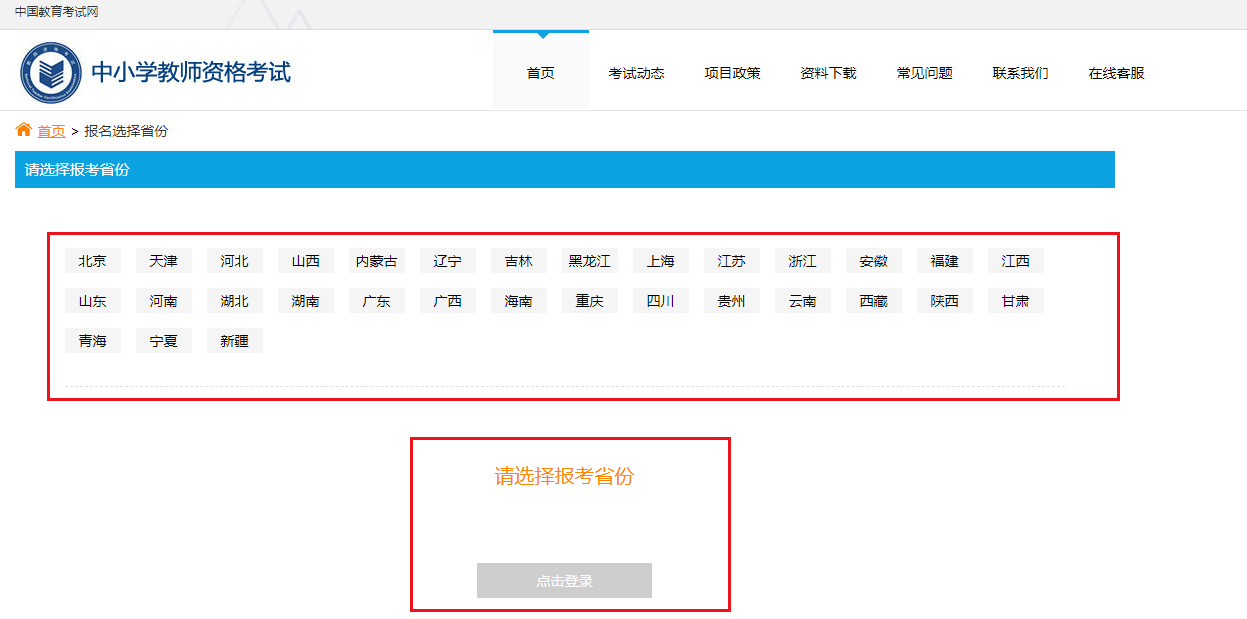Click 中国教育考试网 link at top
Image resolution: width=1247 pixels, height=619 pixels.
click(x=57, y=12)
